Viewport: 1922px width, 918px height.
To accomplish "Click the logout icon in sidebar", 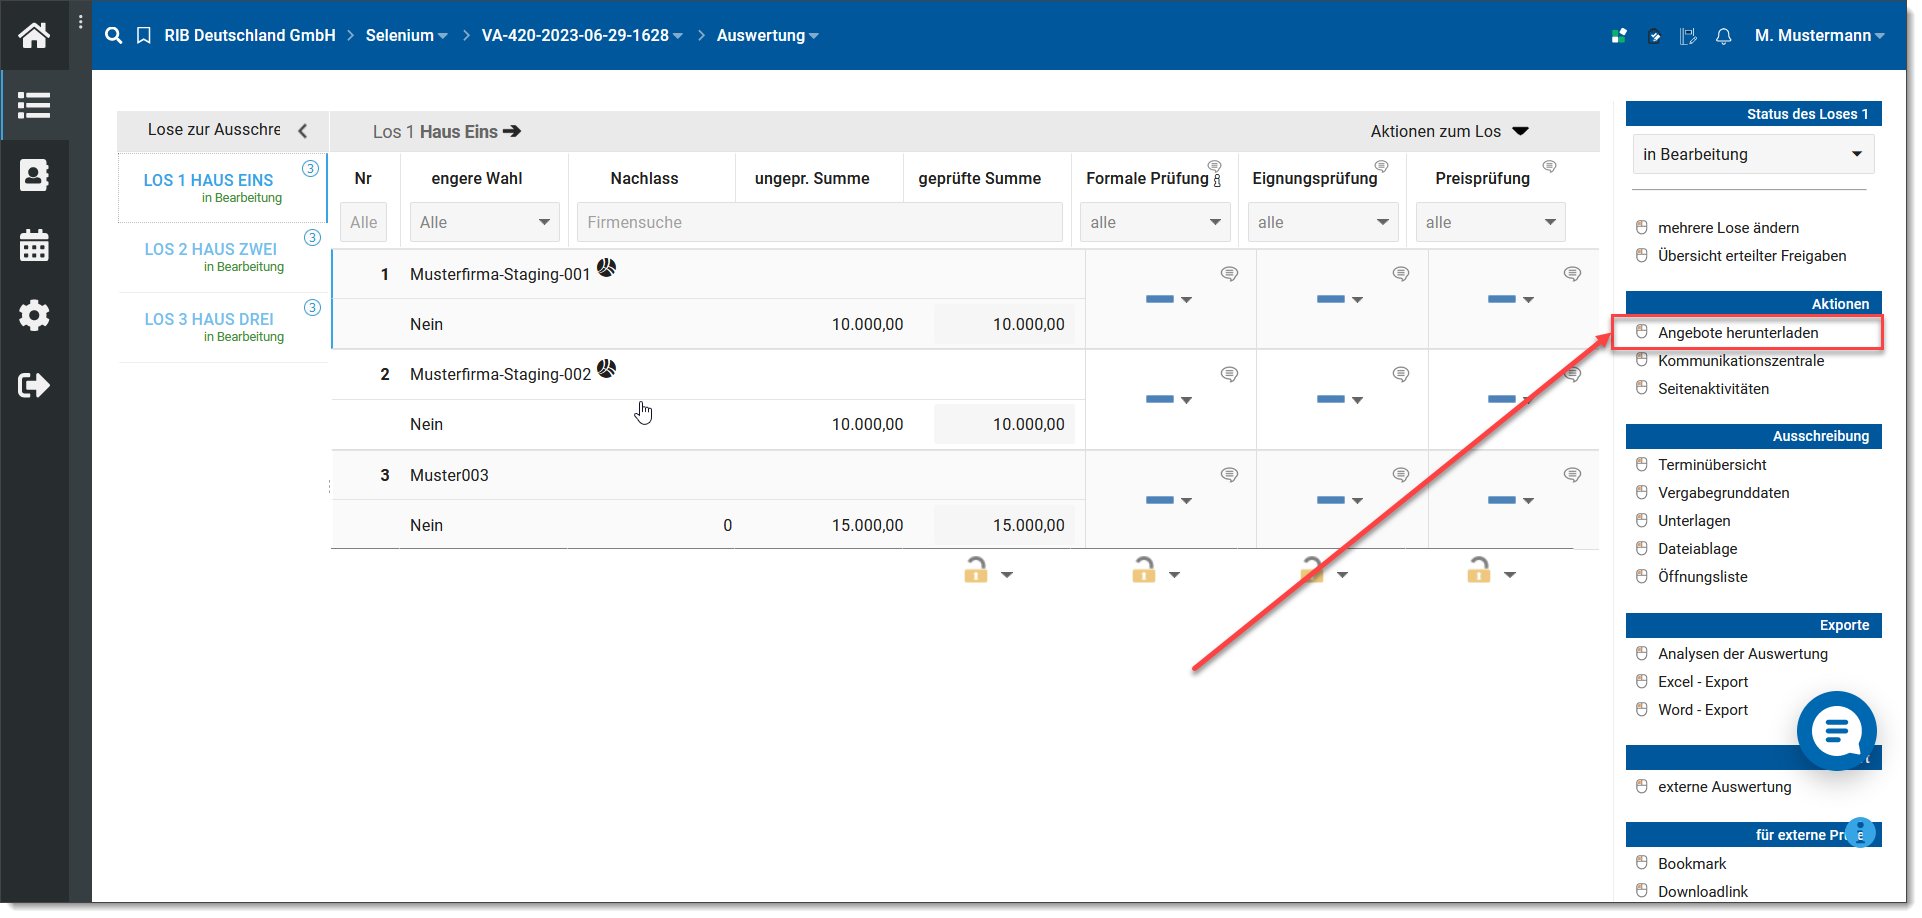I will [34, 385].
